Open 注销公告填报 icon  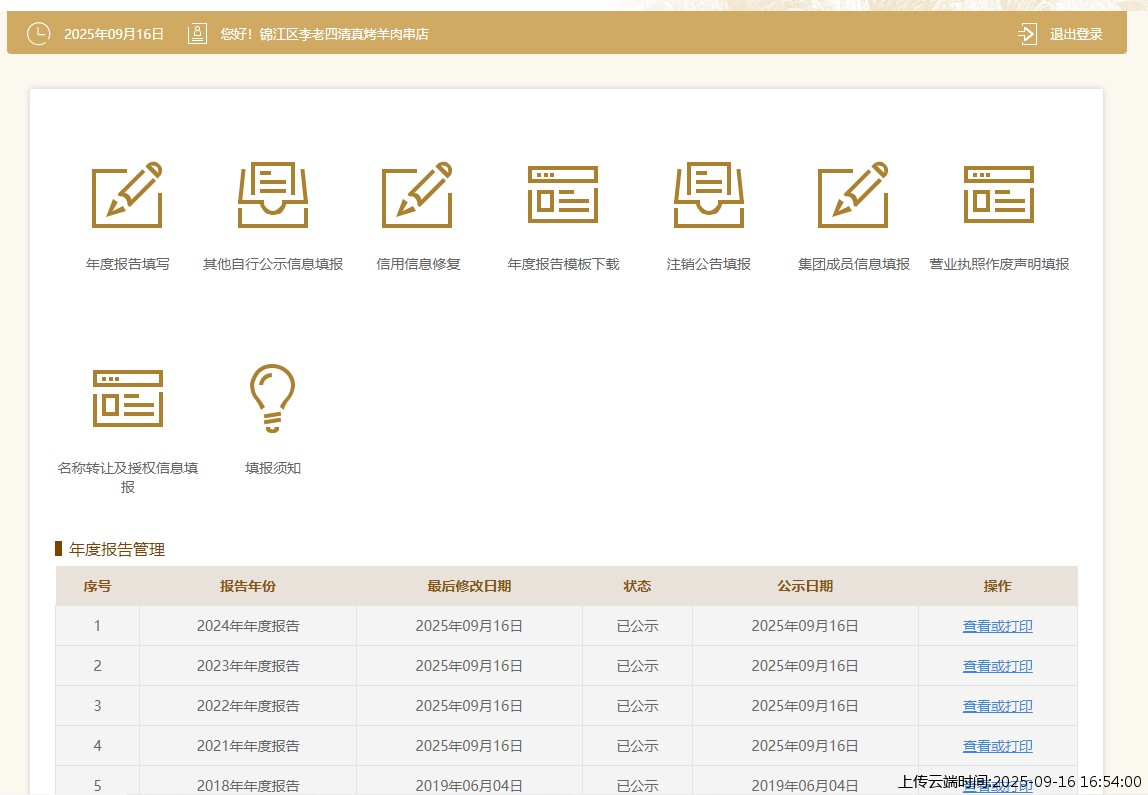pyautogui.click(x=709, y=195)
